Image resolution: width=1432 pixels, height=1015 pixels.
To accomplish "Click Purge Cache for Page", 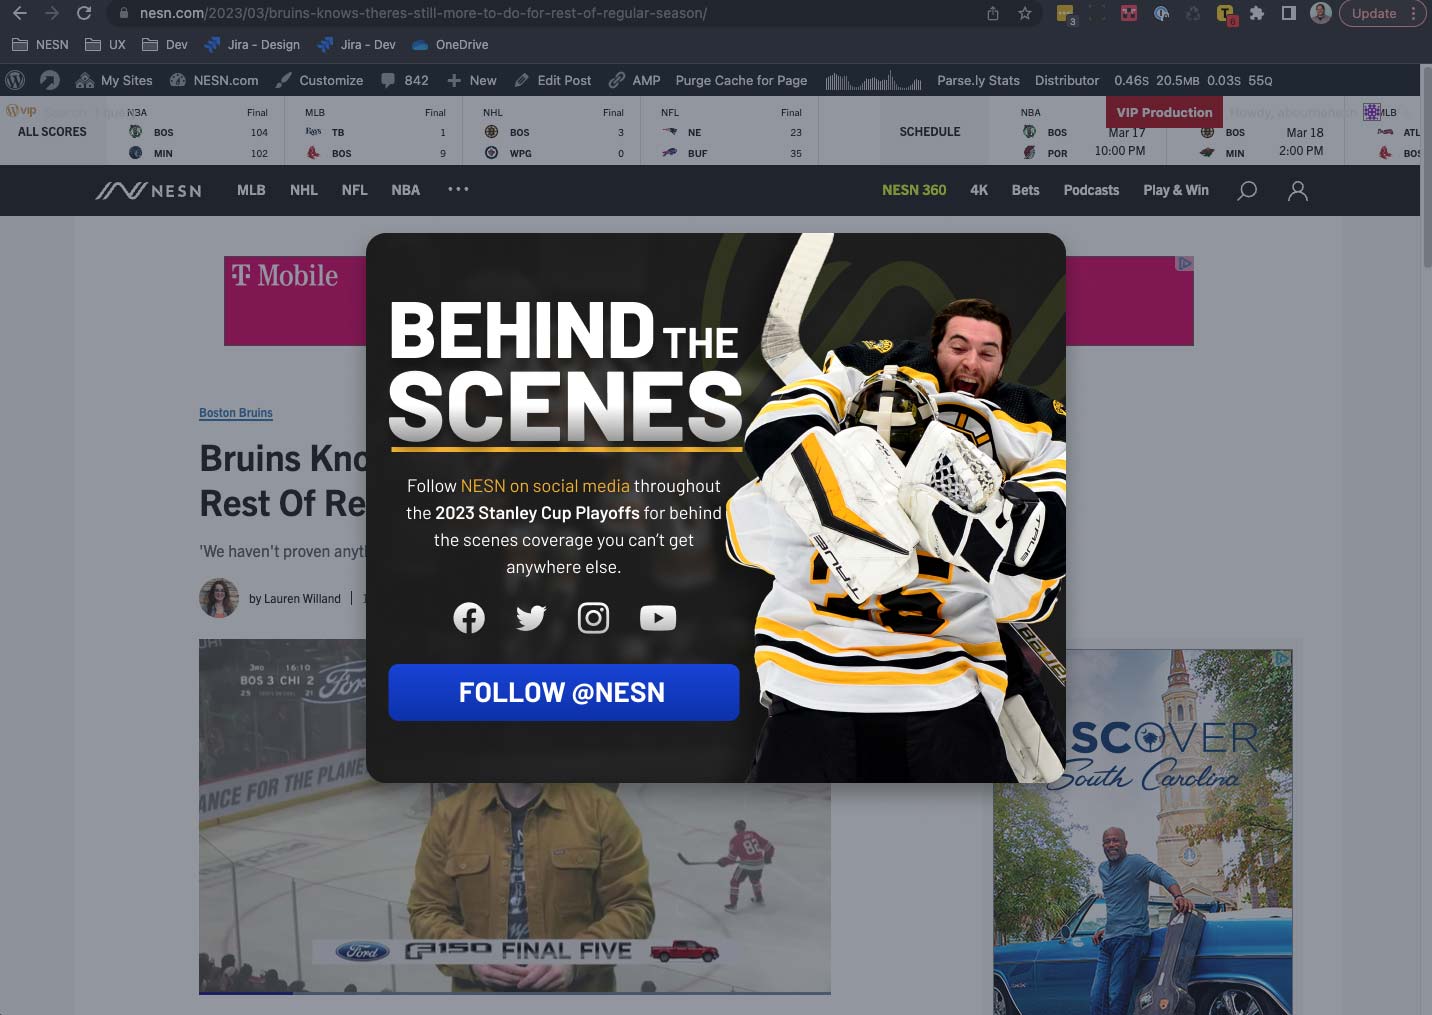I will point(741,80).
